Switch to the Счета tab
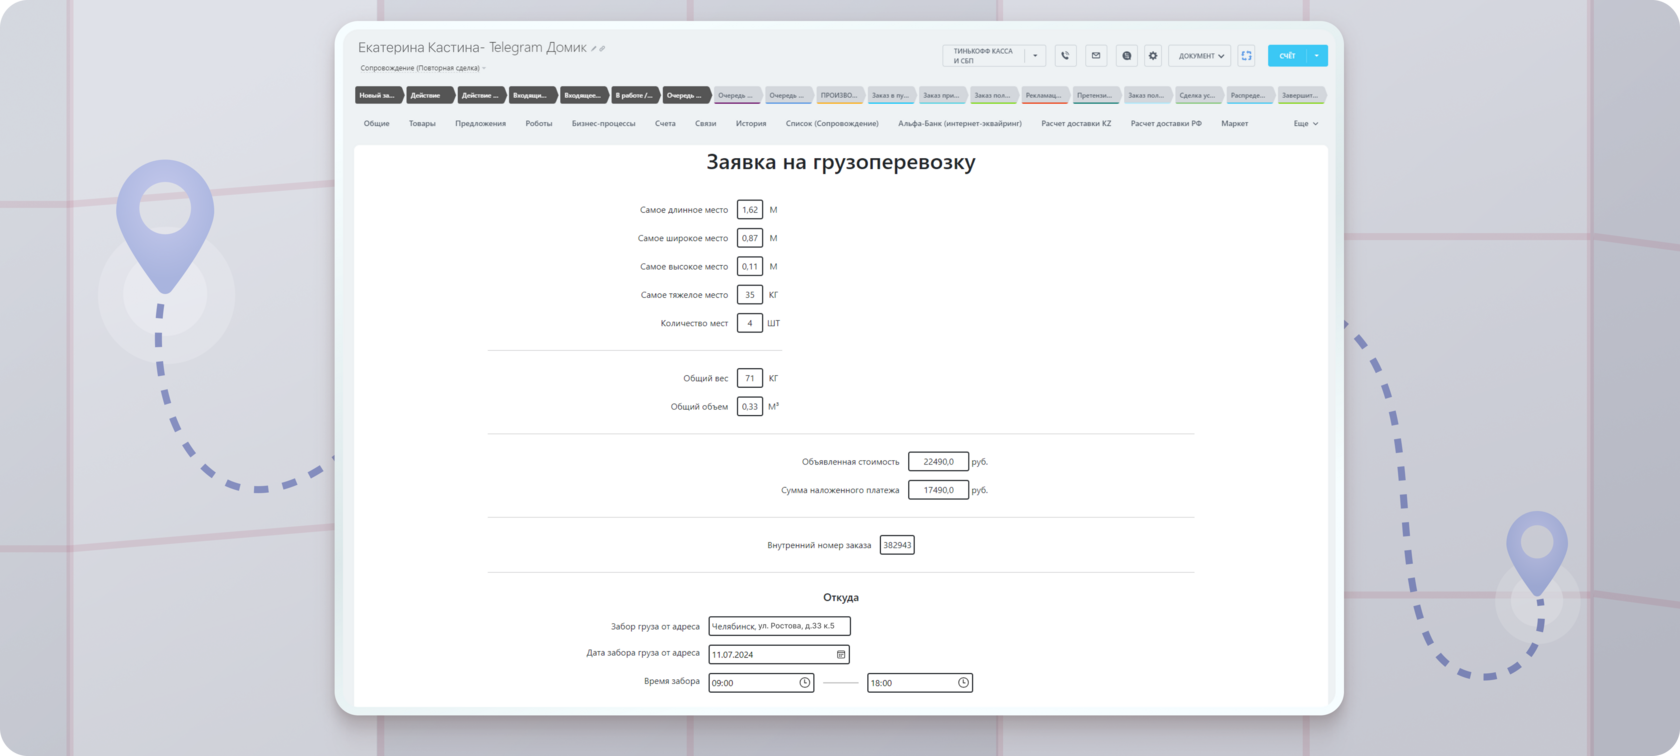The height and width of the screenshot is (756, 1680). (665, 124)
